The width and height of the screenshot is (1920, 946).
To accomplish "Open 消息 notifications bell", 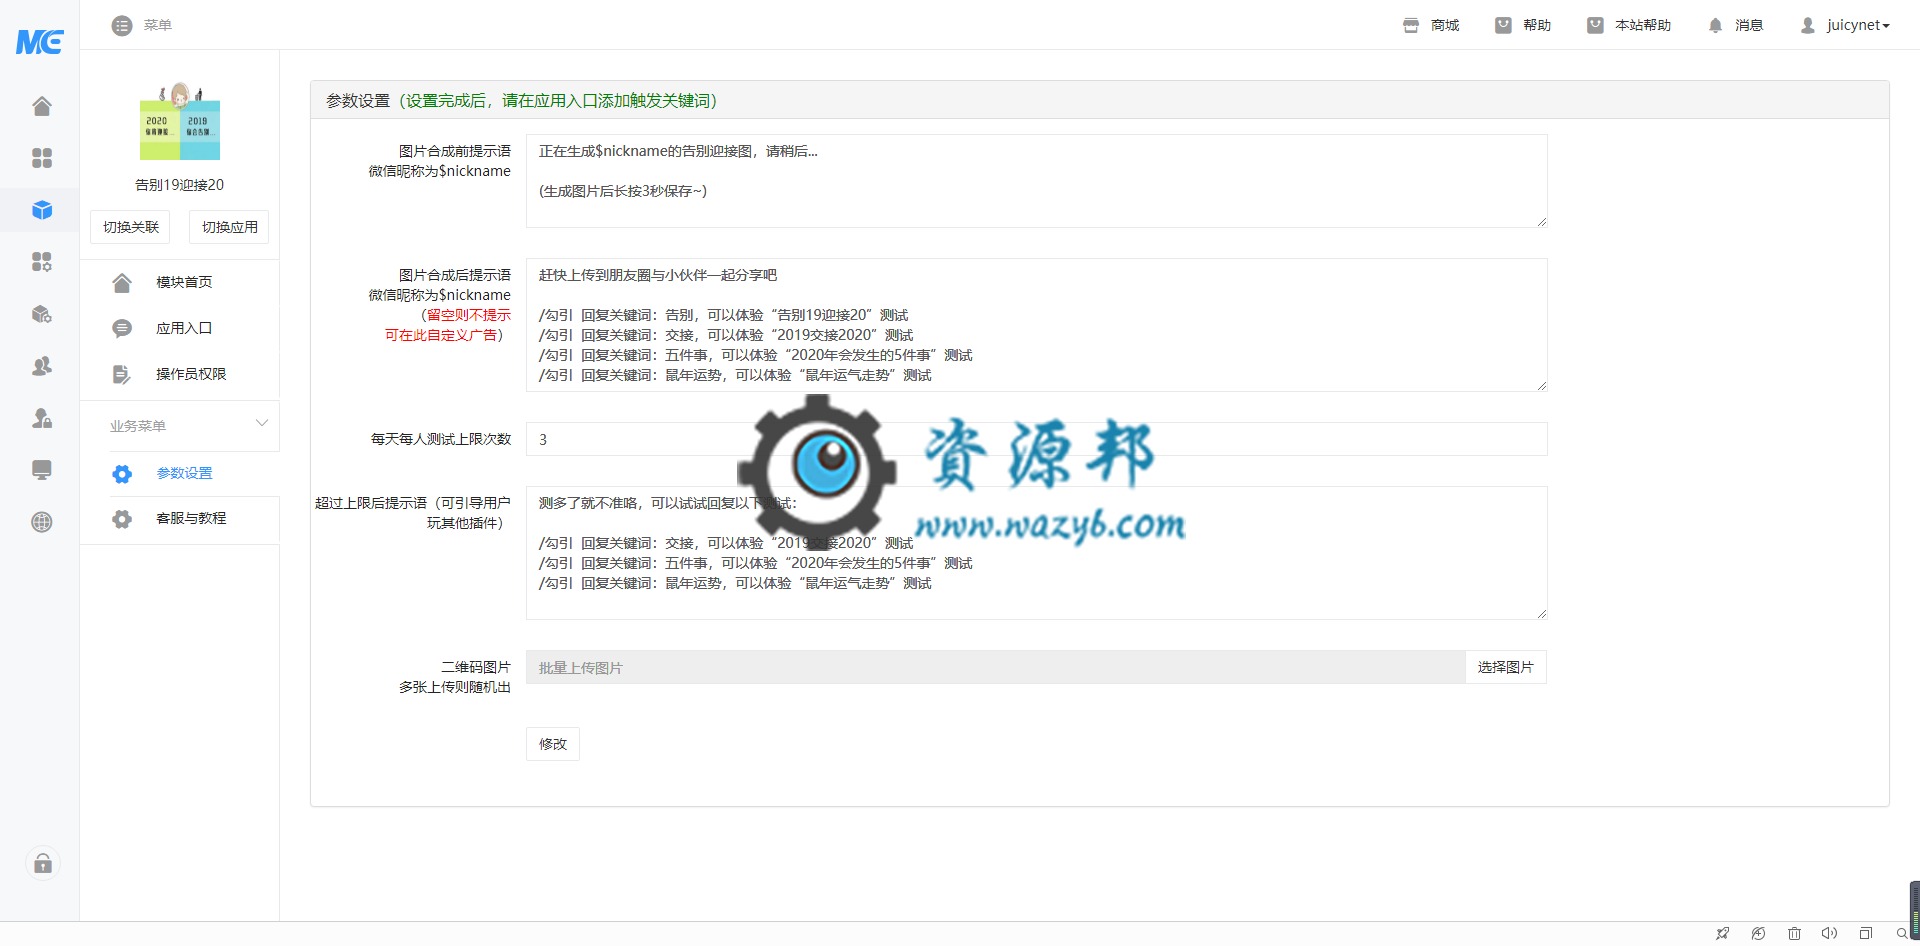I will (x=1735, y=25).
